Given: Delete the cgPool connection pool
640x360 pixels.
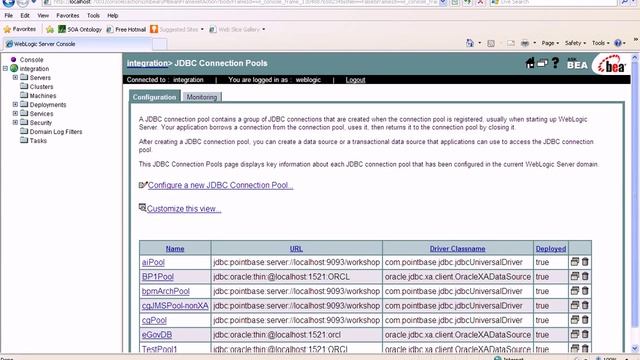Looking at the screenshot, I should (x=585, y=320).
